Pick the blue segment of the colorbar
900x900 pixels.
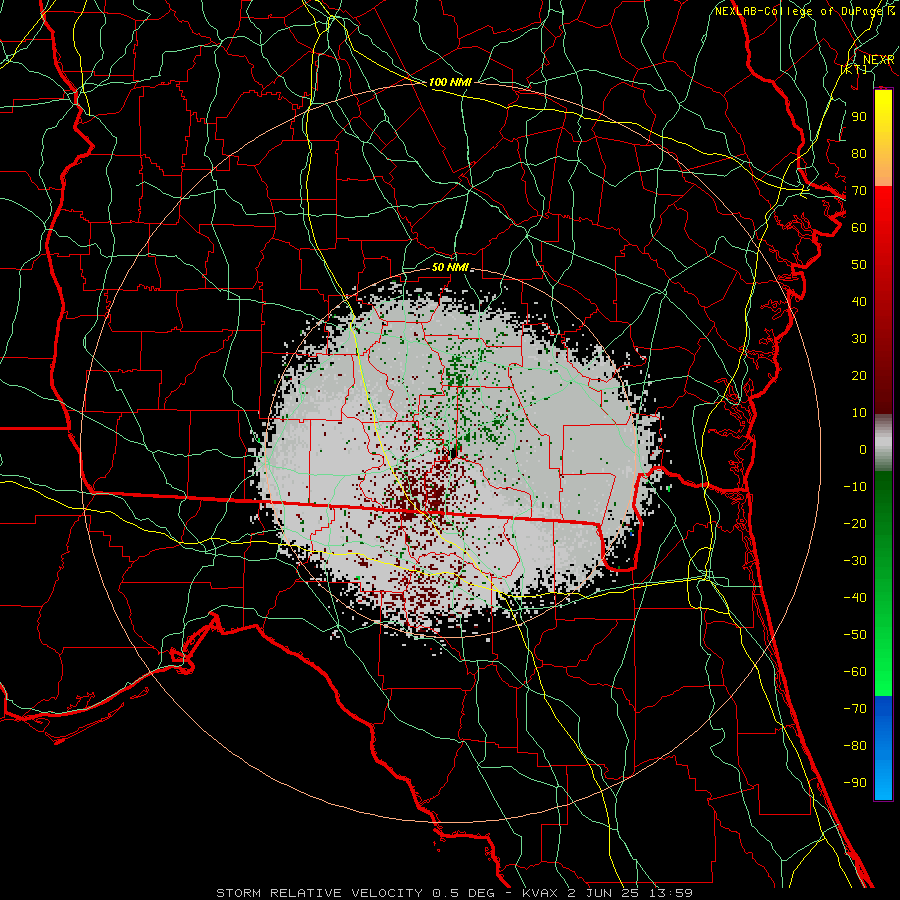click(883, 748)
